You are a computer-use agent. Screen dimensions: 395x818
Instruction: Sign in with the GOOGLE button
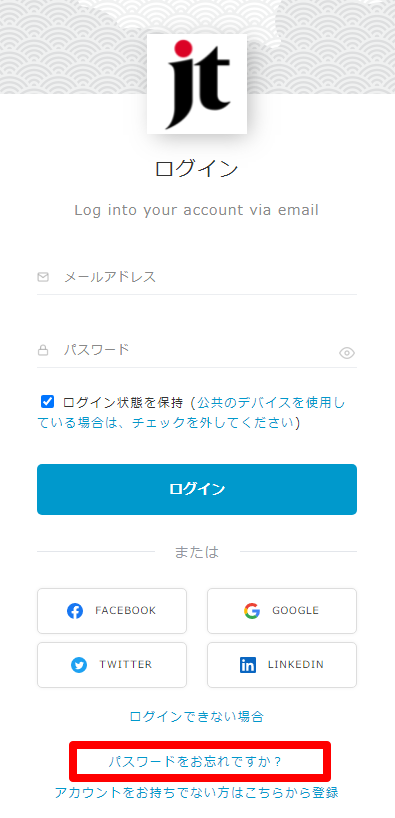pos(282,611)
